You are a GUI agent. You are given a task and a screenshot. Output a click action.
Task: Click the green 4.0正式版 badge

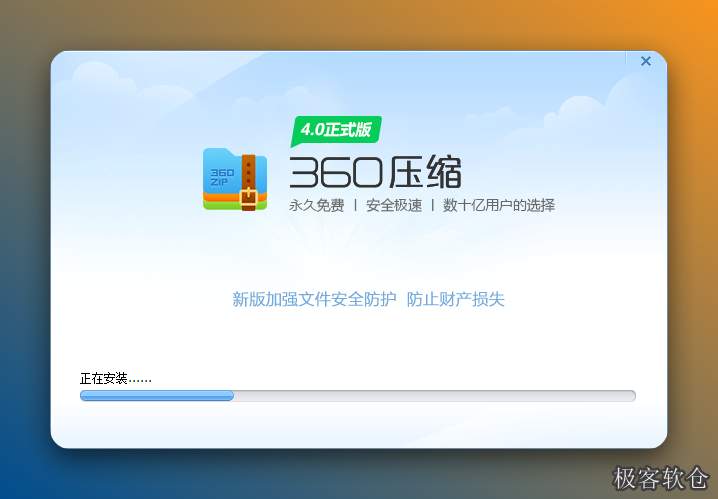tap(336, 130)
